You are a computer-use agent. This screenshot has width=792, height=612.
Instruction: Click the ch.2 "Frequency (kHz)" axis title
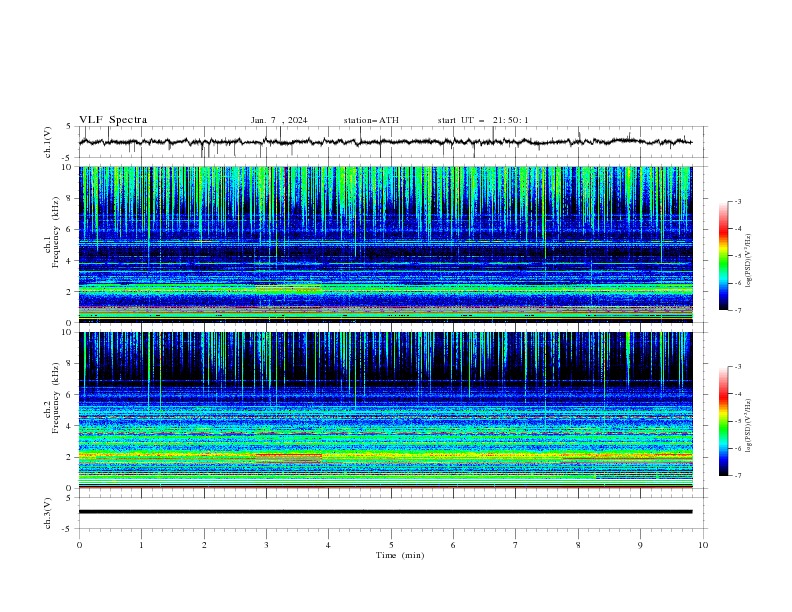[56, 397]
